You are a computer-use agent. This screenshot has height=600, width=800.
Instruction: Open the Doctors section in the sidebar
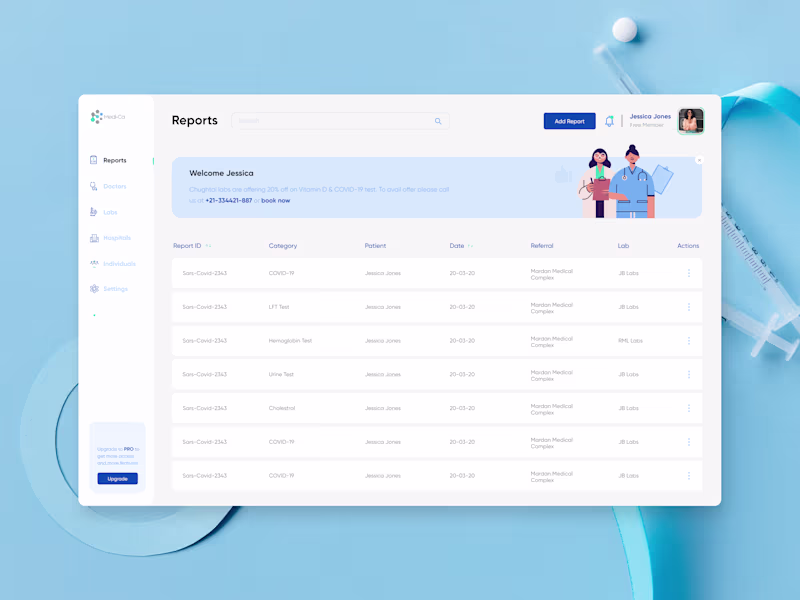coord(110,186)
